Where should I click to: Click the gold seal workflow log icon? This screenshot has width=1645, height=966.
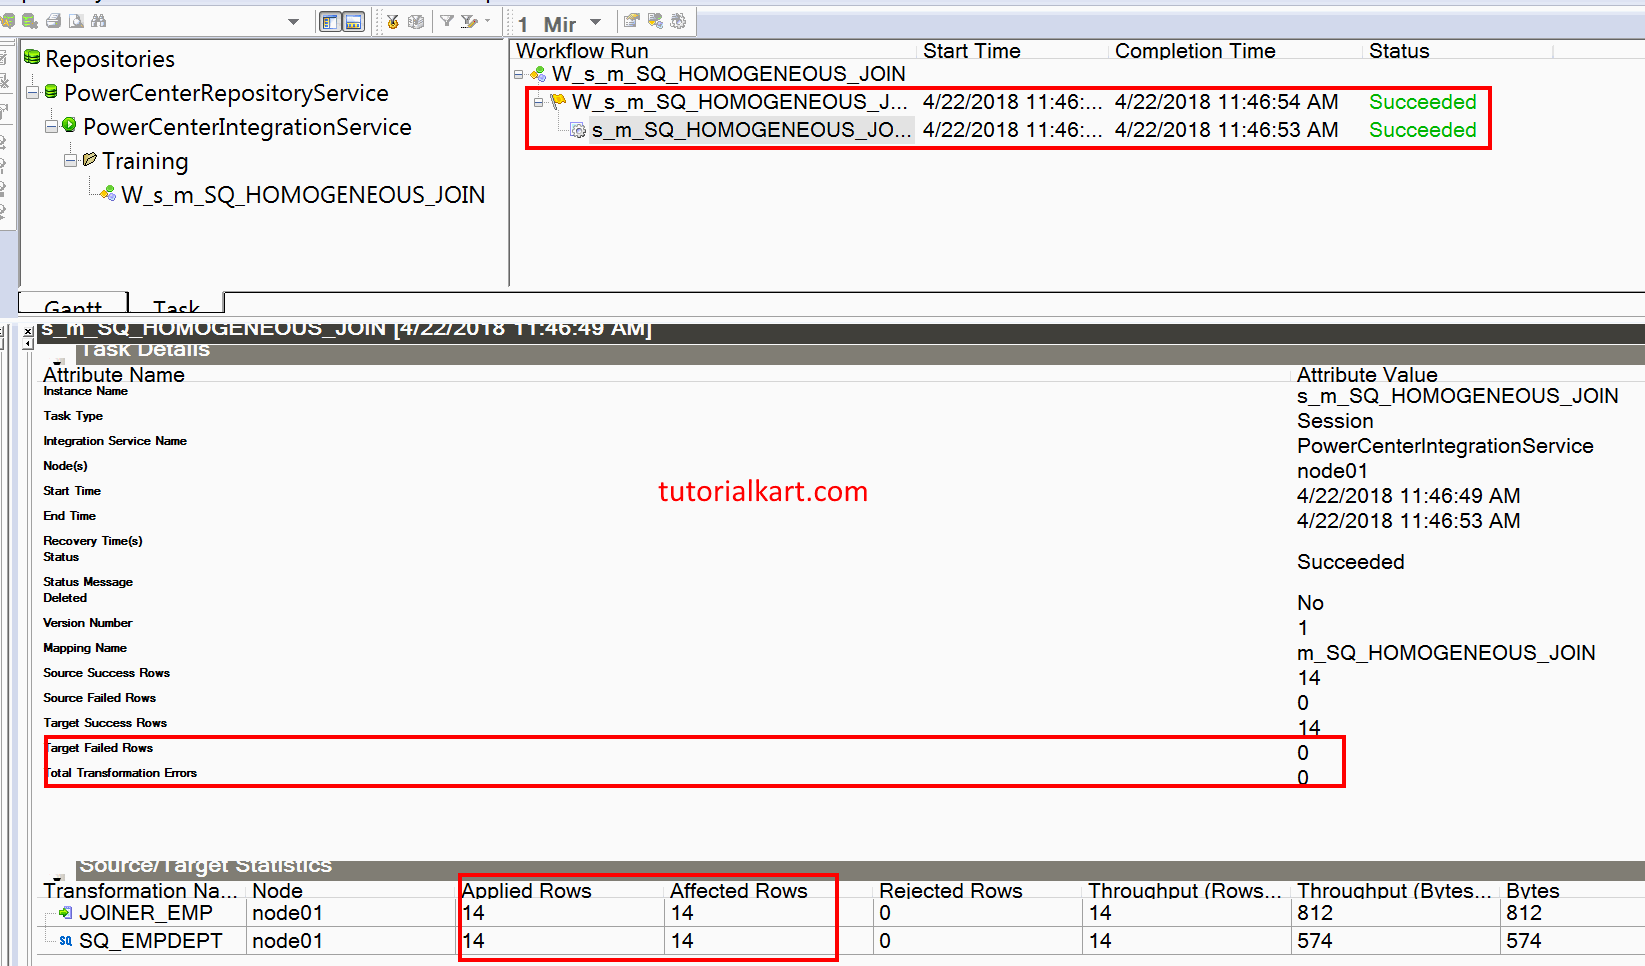tap(394, 21)
